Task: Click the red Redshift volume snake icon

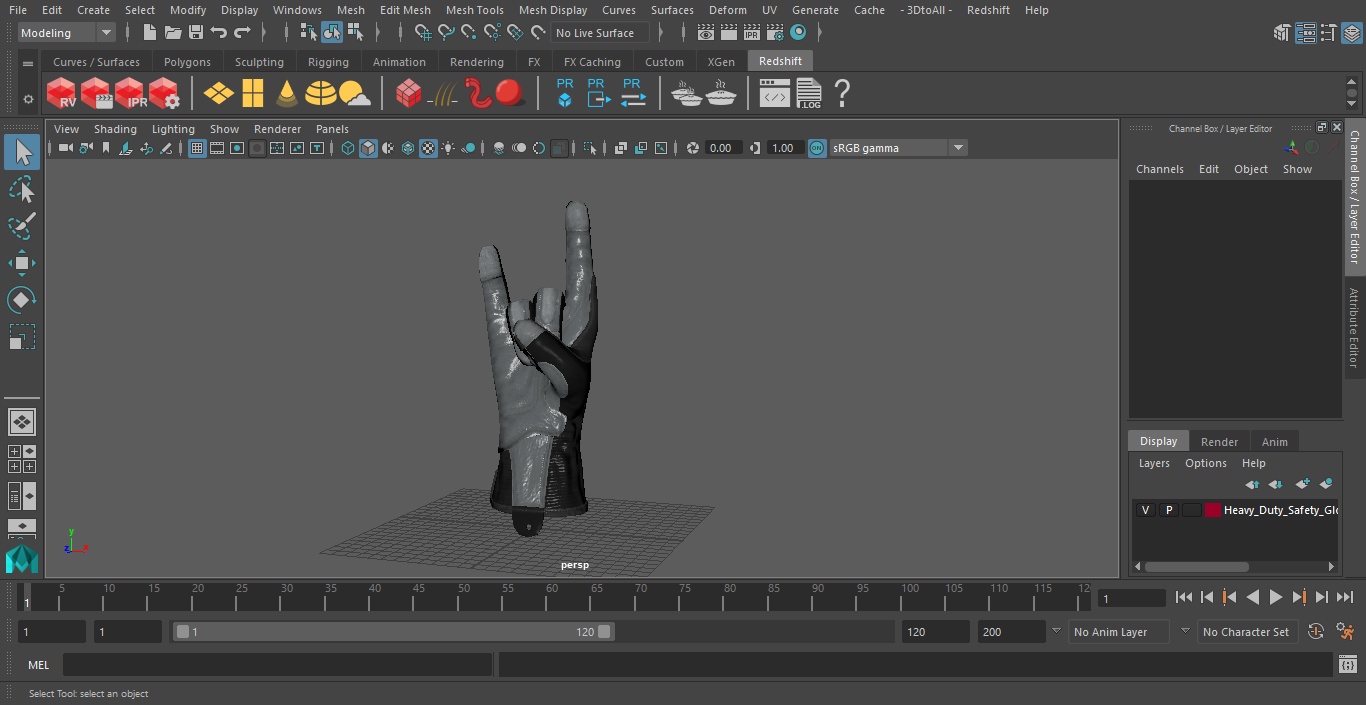Action: [x=478, y=93]
